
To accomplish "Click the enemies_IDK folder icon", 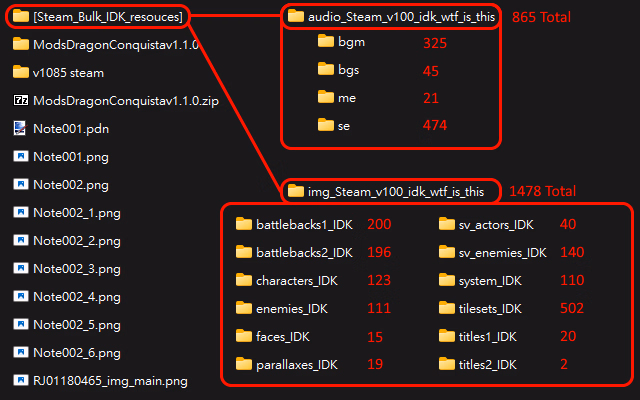I will click(244, 308).
